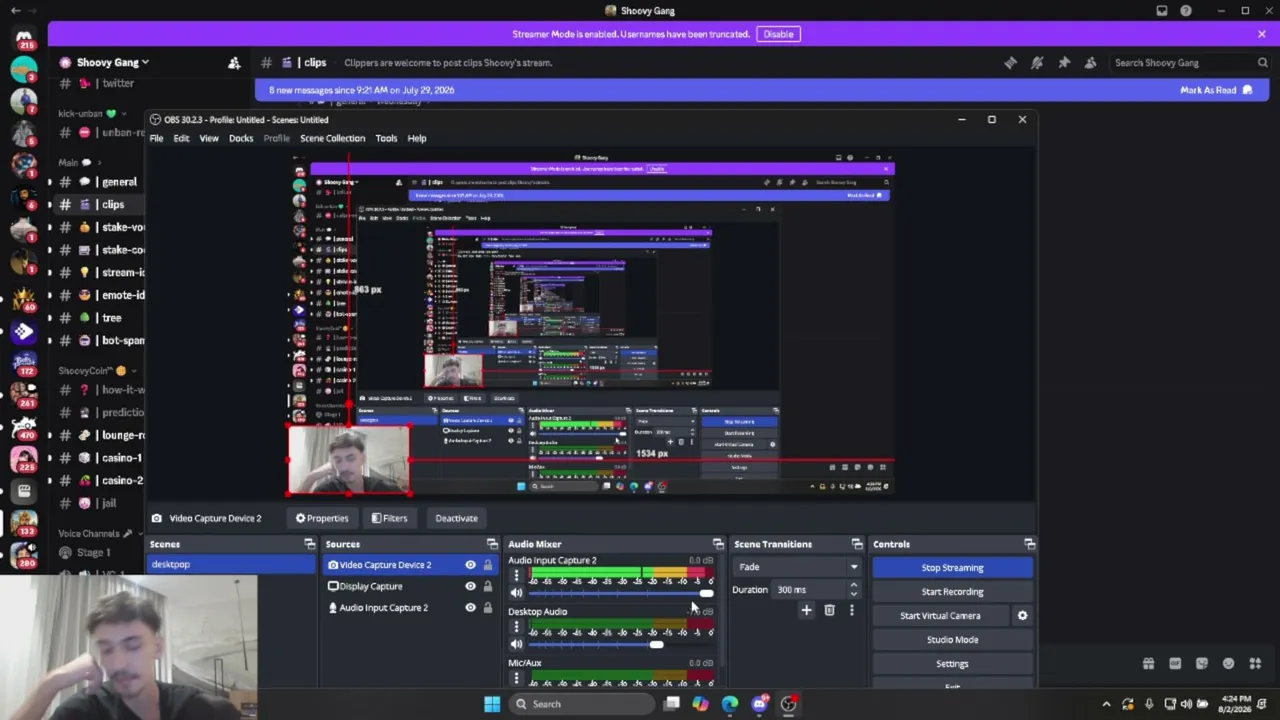This screenshot has height=720, width=1280.
Task: Click the transition Duration field
Action: [808, 590]
